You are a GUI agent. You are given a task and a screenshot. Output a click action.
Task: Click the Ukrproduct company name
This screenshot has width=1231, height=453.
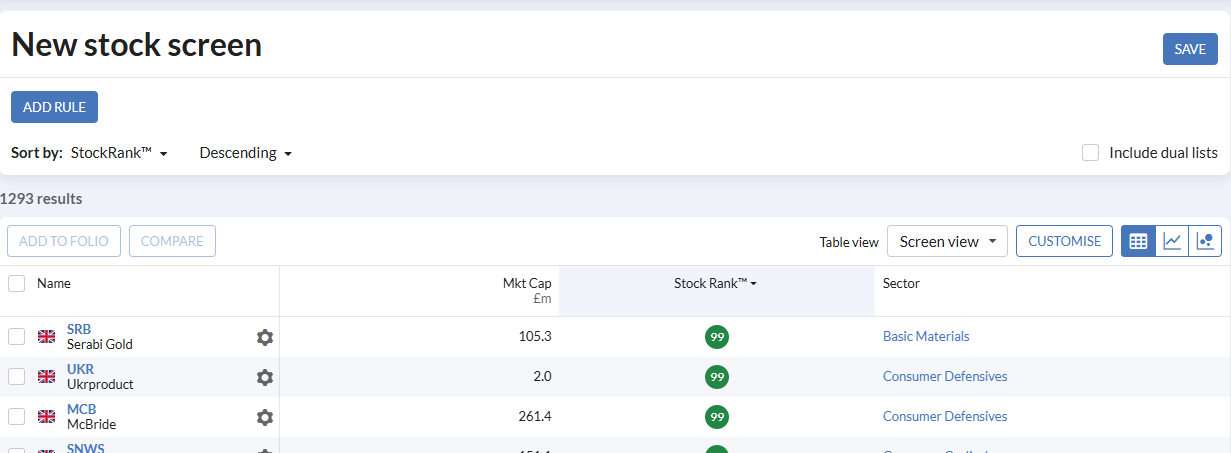point(100,385)
